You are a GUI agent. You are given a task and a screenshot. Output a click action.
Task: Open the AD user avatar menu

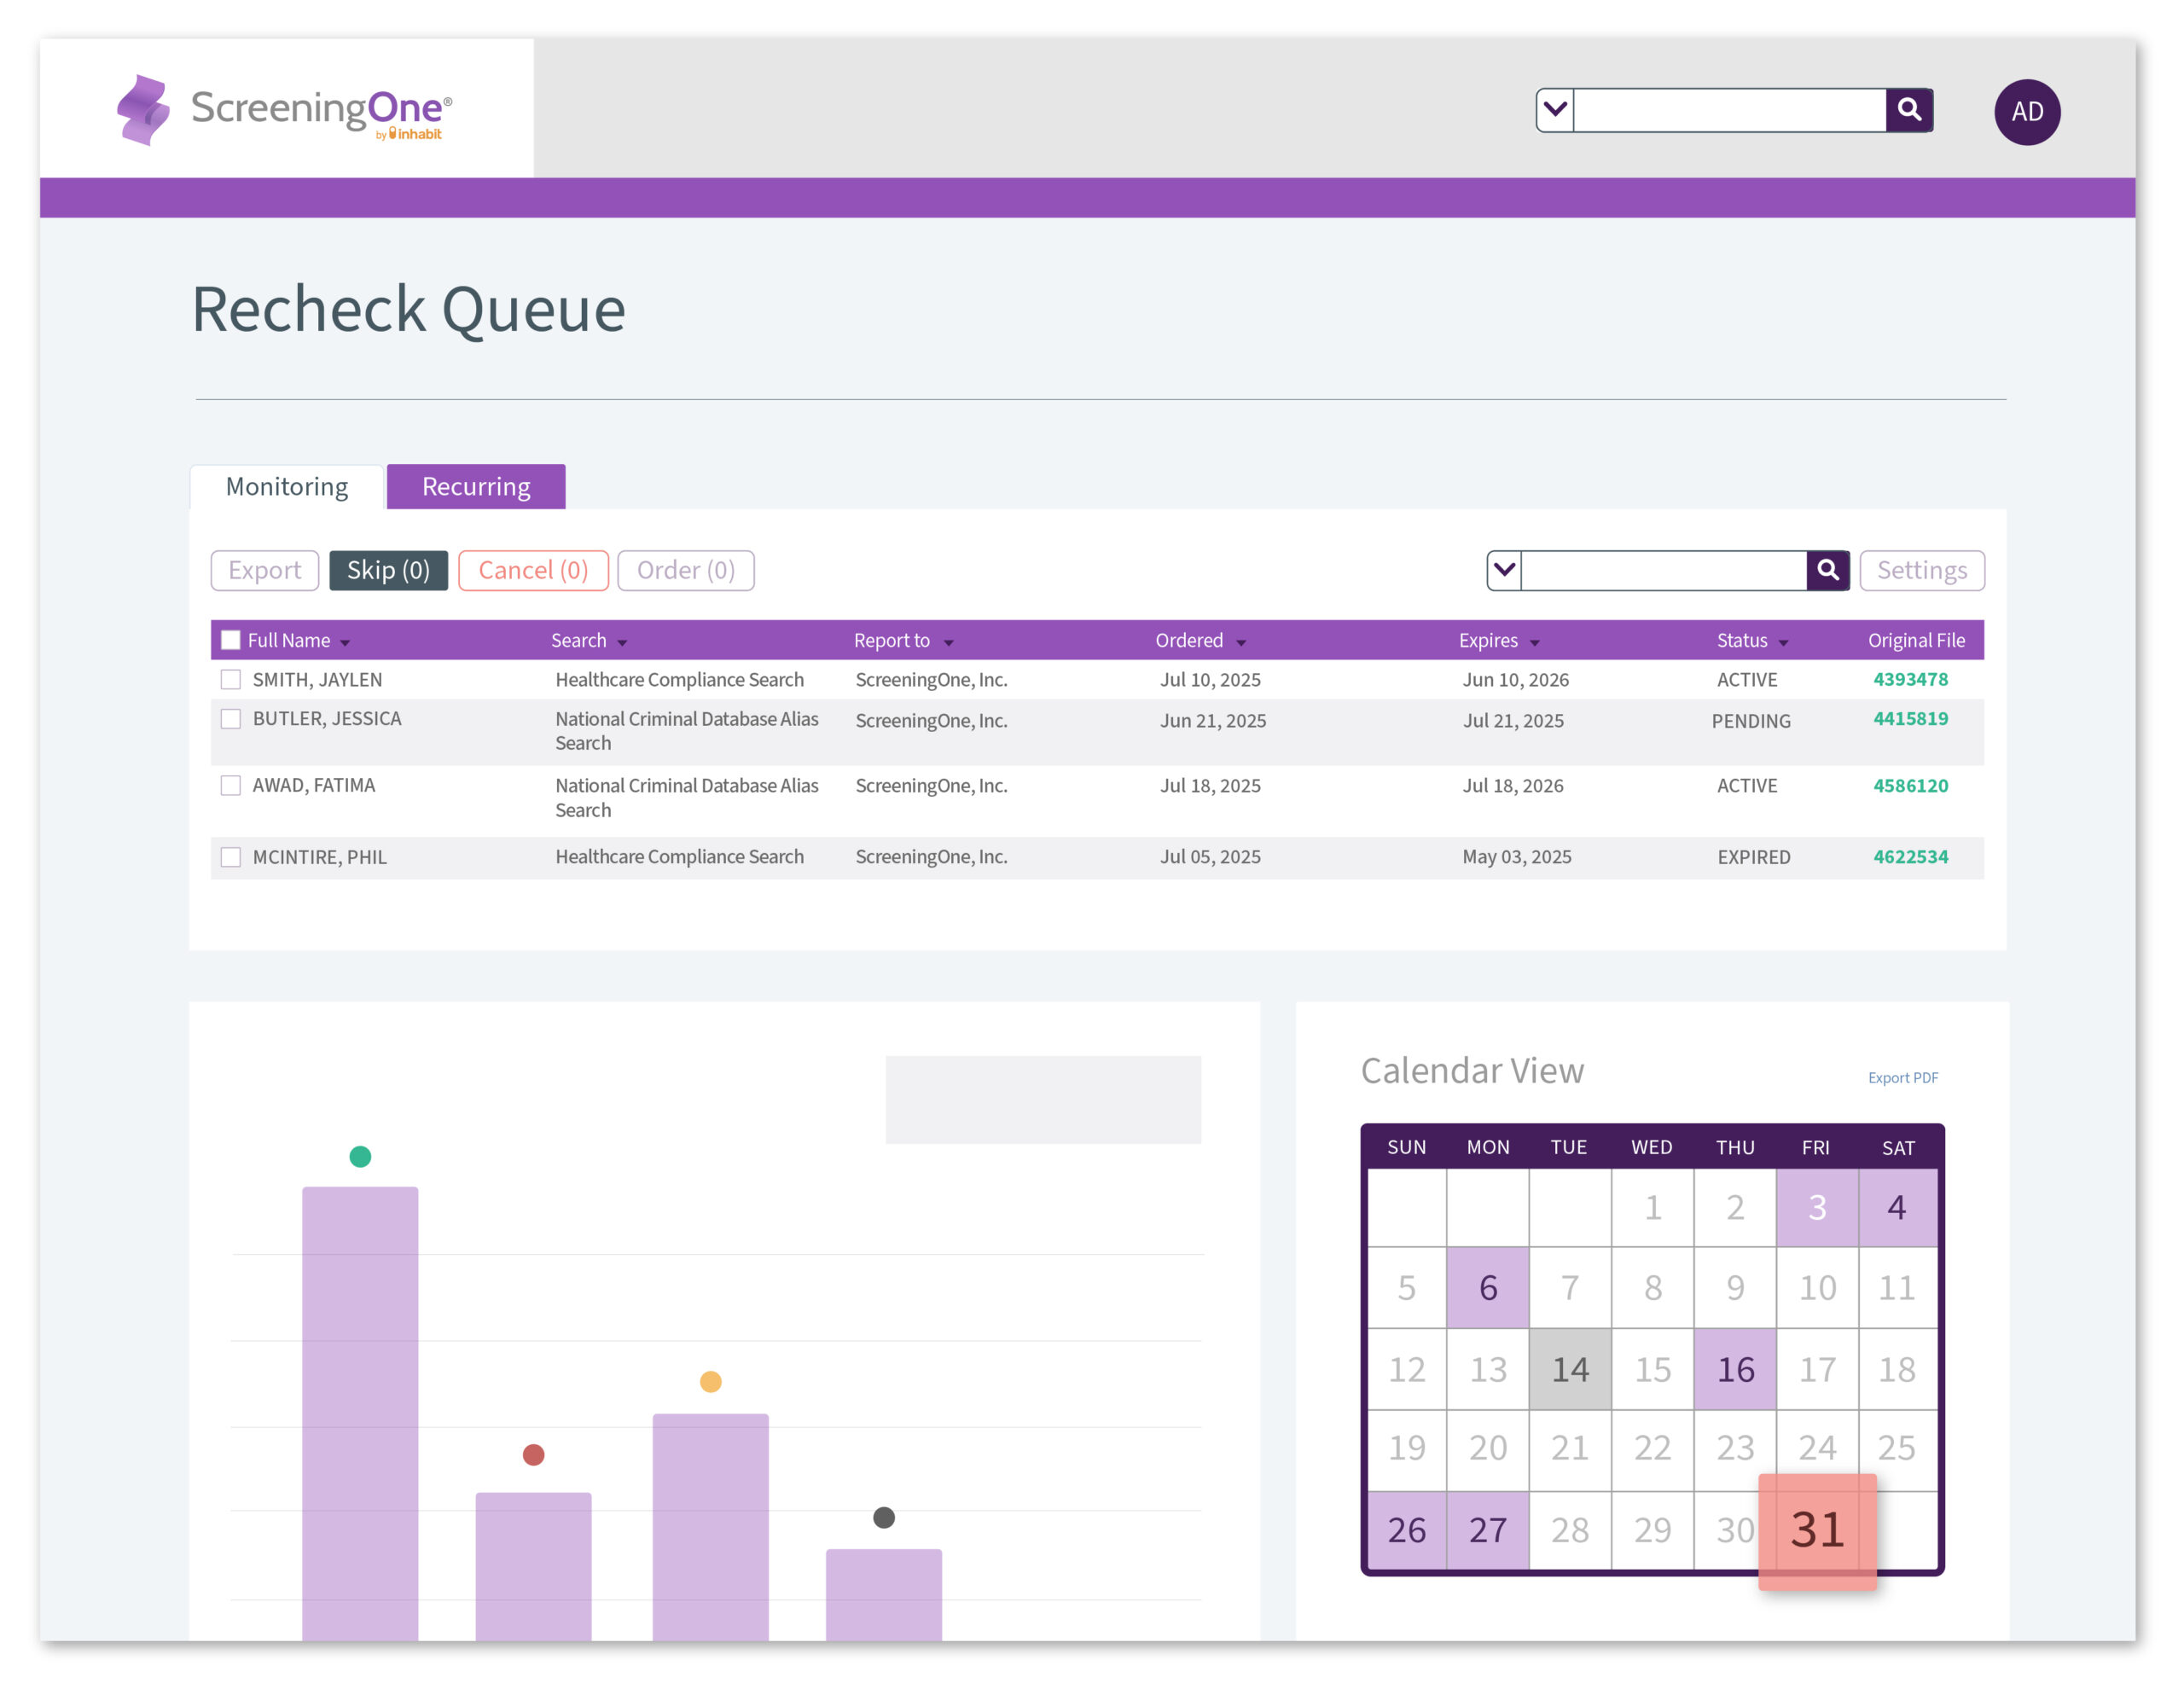point(2026,112)
